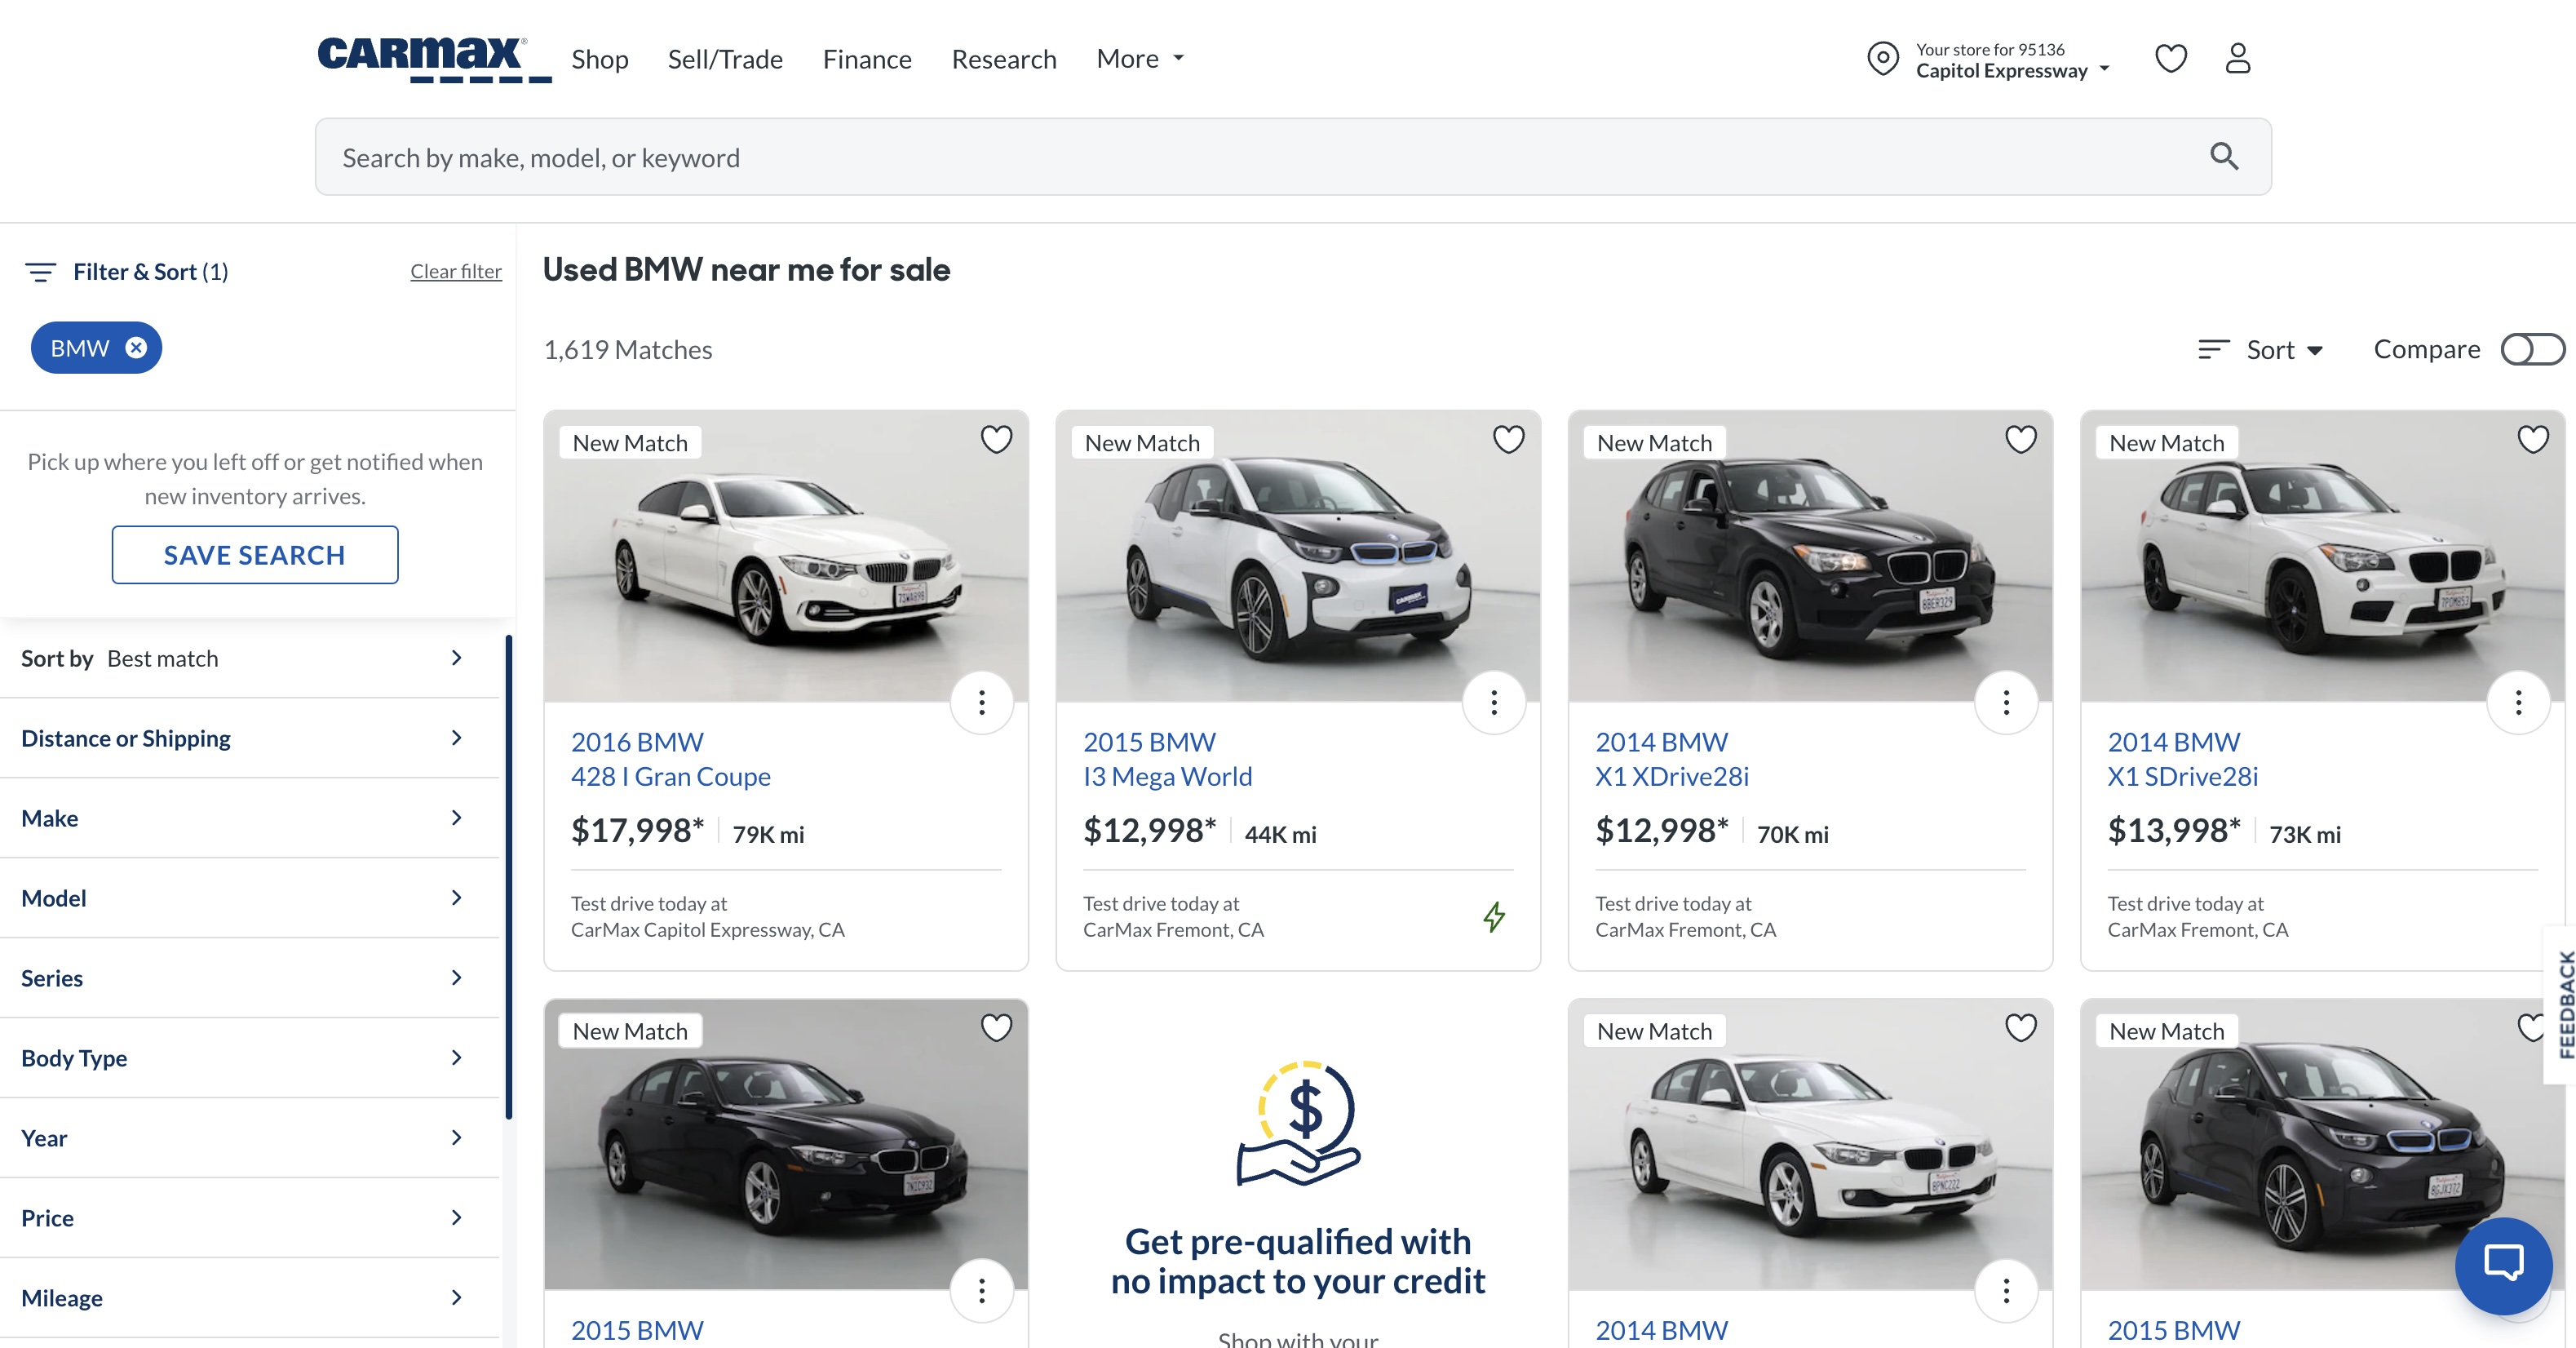The image size is (2576, 1348).
Task: Open three-dot menu on 2015 I3 Mega World
Action: [1493, 703]
